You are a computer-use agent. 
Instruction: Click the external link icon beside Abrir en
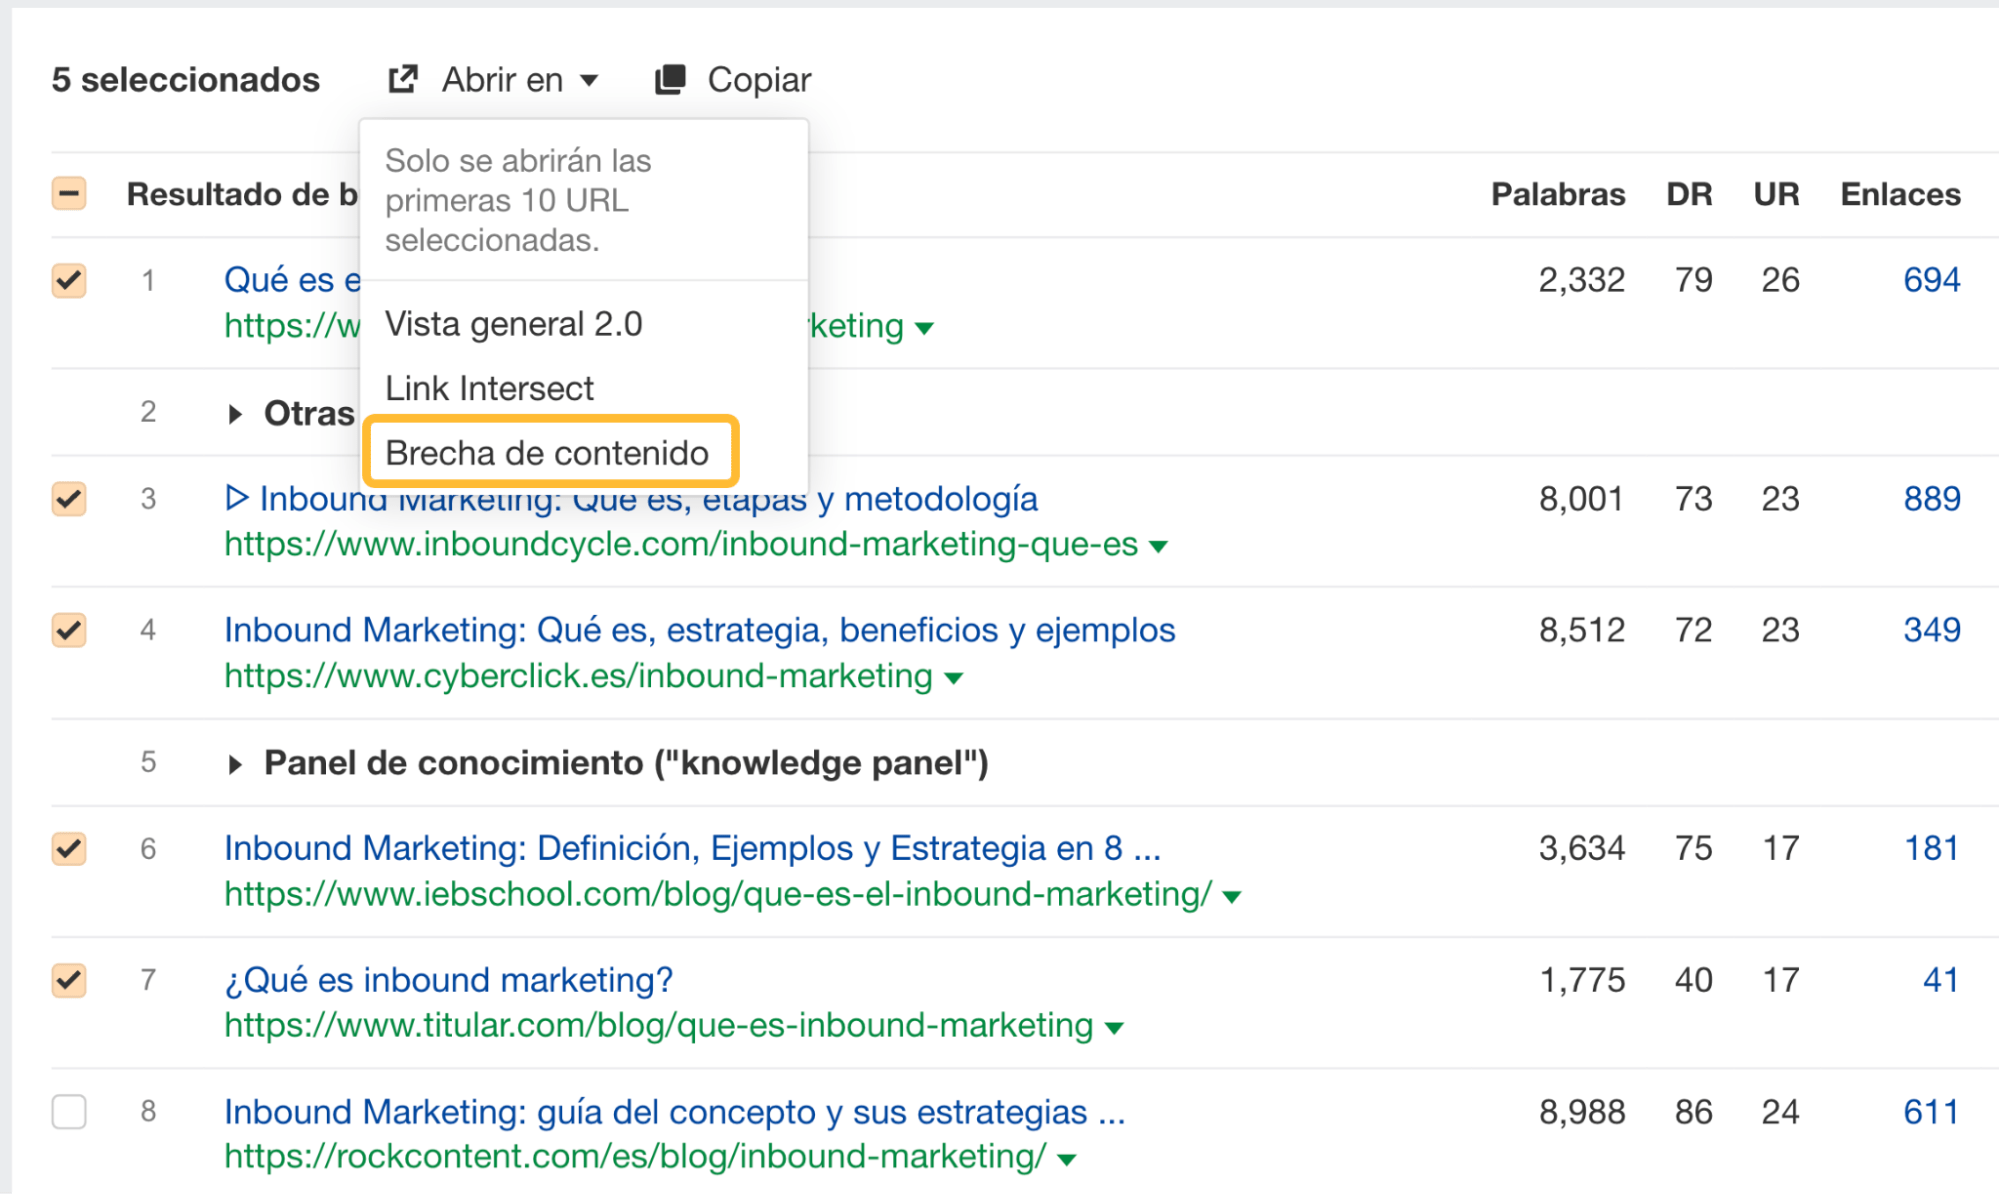[x=403, y=78]
